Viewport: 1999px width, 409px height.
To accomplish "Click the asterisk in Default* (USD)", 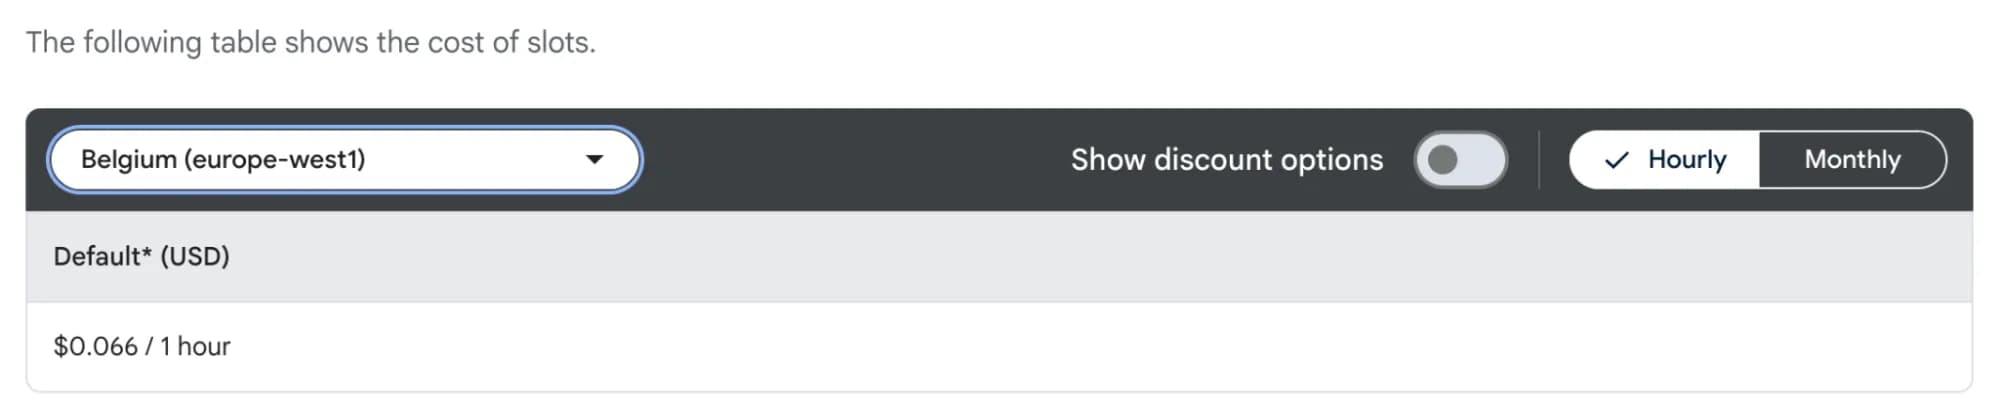I will [x=147, y=252].
